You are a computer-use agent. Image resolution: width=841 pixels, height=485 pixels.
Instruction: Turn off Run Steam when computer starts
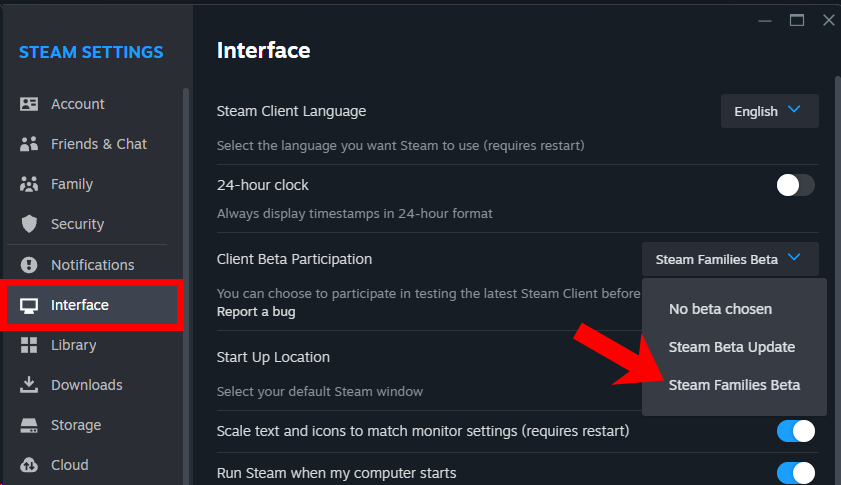795,473
